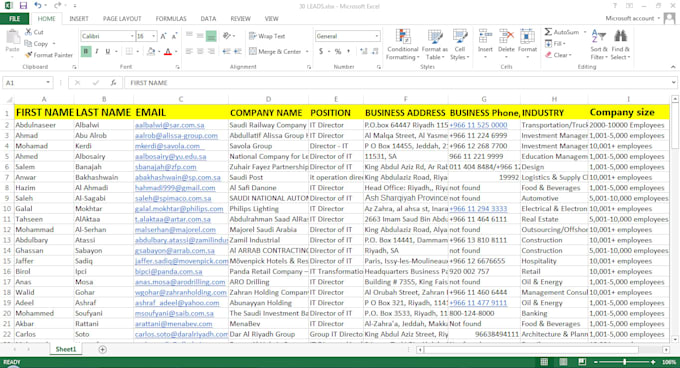The image size is (680, 368).
Task: Open email link aalbalwi@sar.com.sa
Action: [x=170, y=125]
